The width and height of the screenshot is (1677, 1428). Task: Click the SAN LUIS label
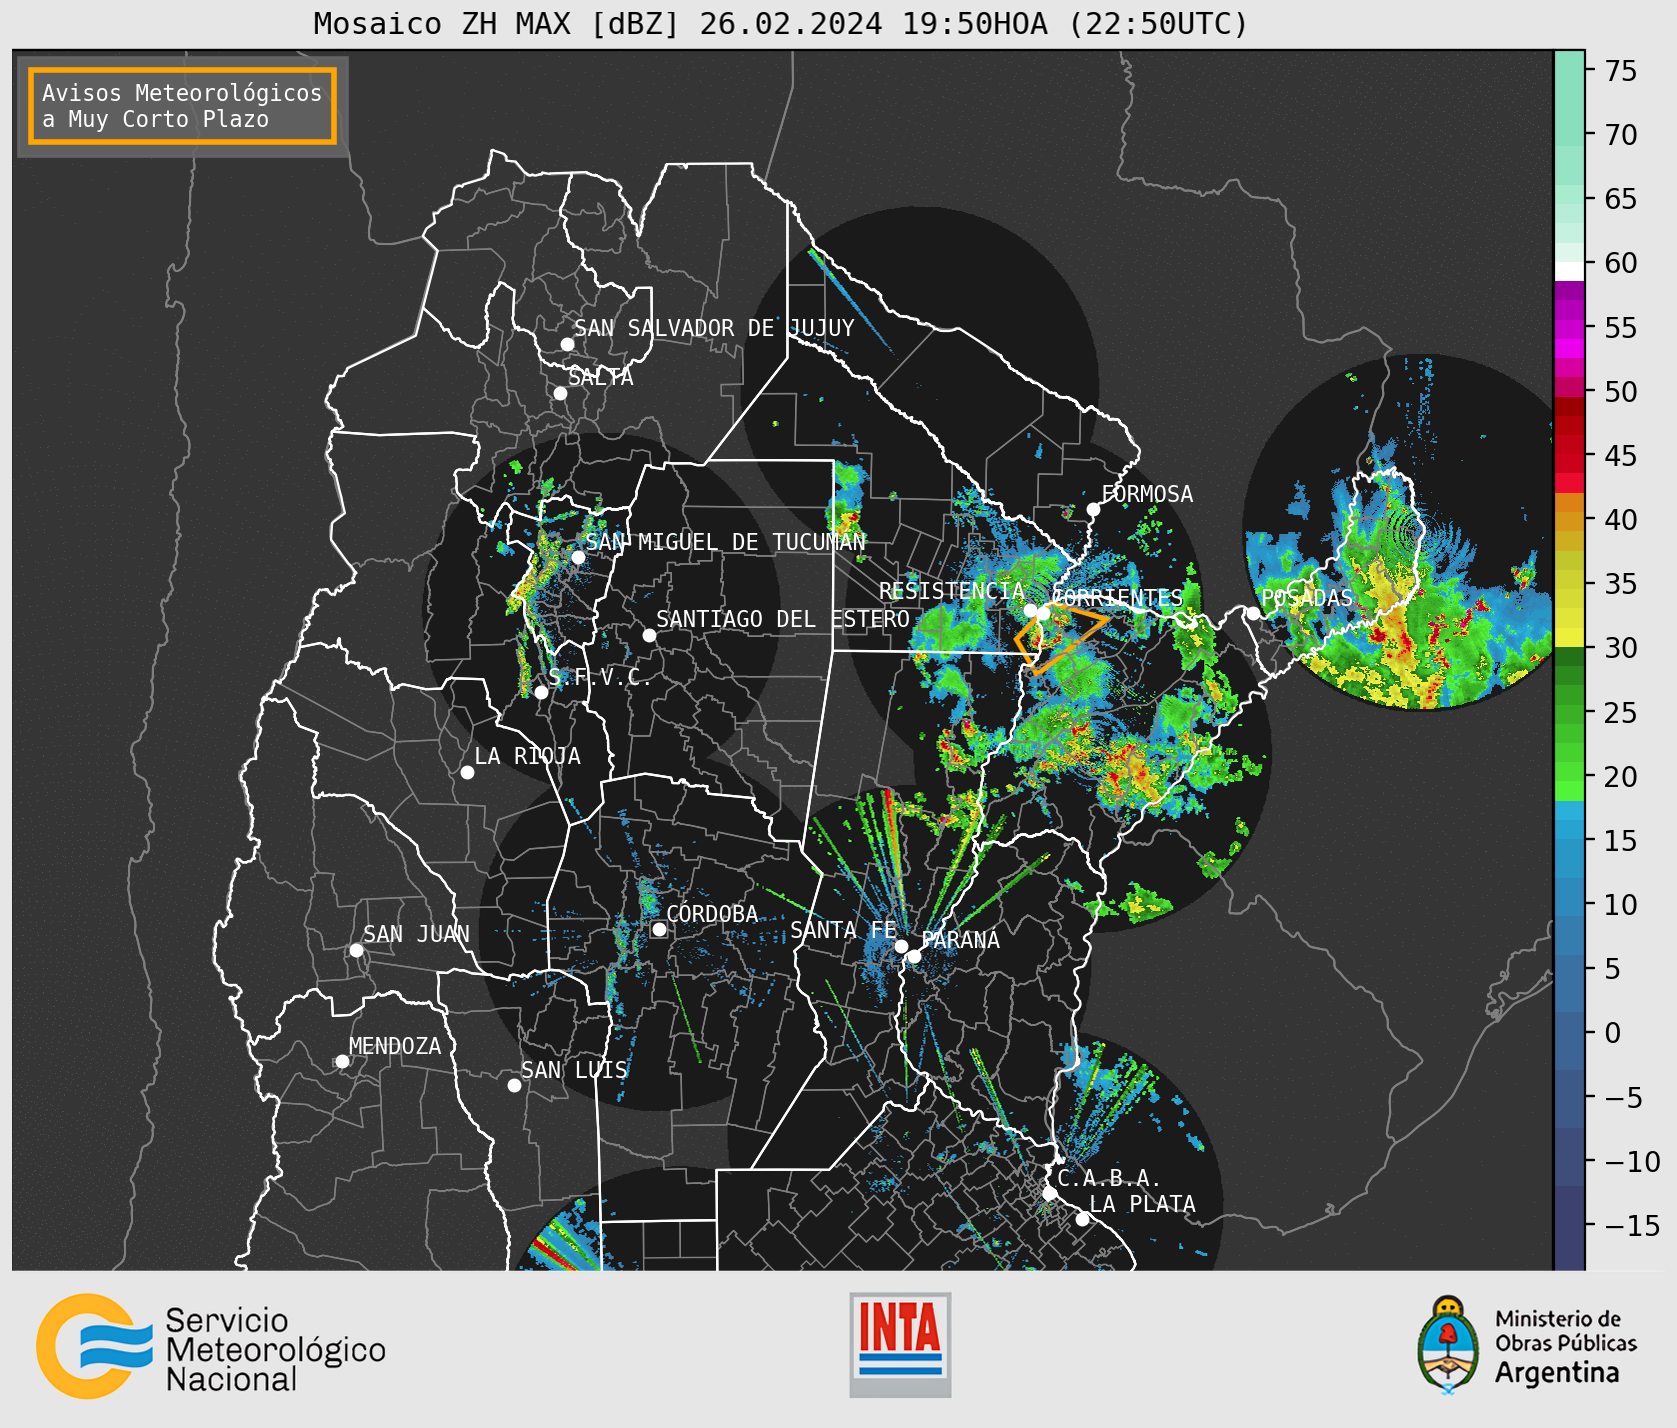(x=575, y=1070)
